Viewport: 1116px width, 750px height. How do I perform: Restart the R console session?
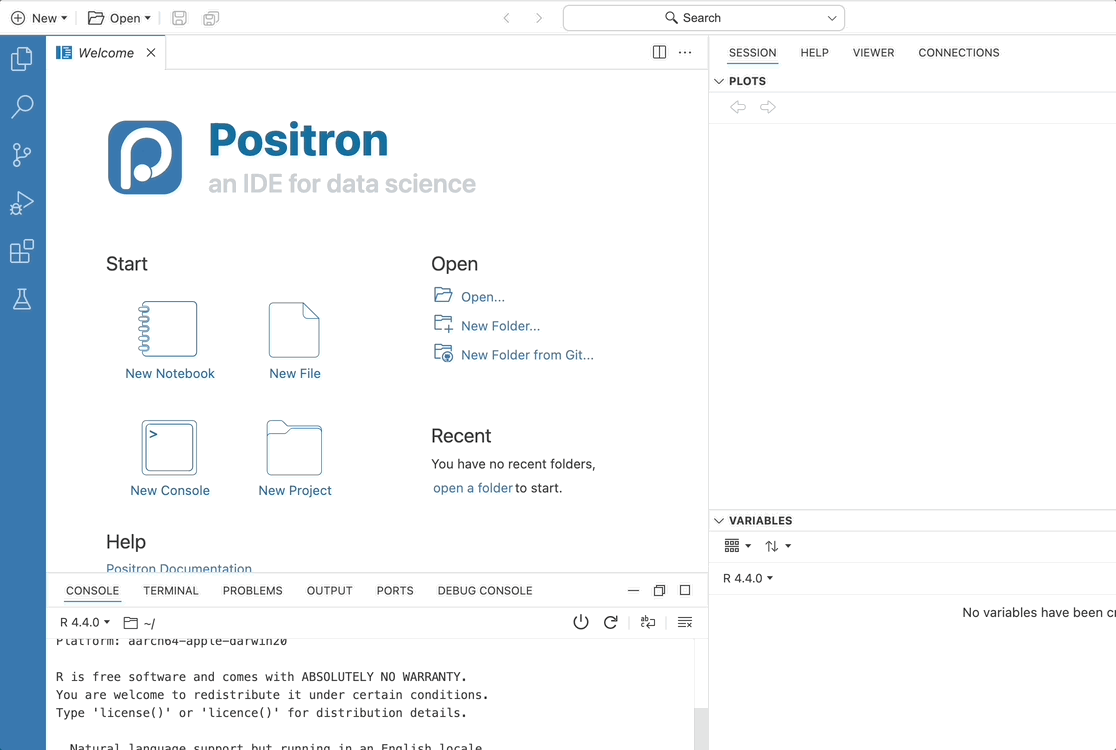click(x=611, y=622)
